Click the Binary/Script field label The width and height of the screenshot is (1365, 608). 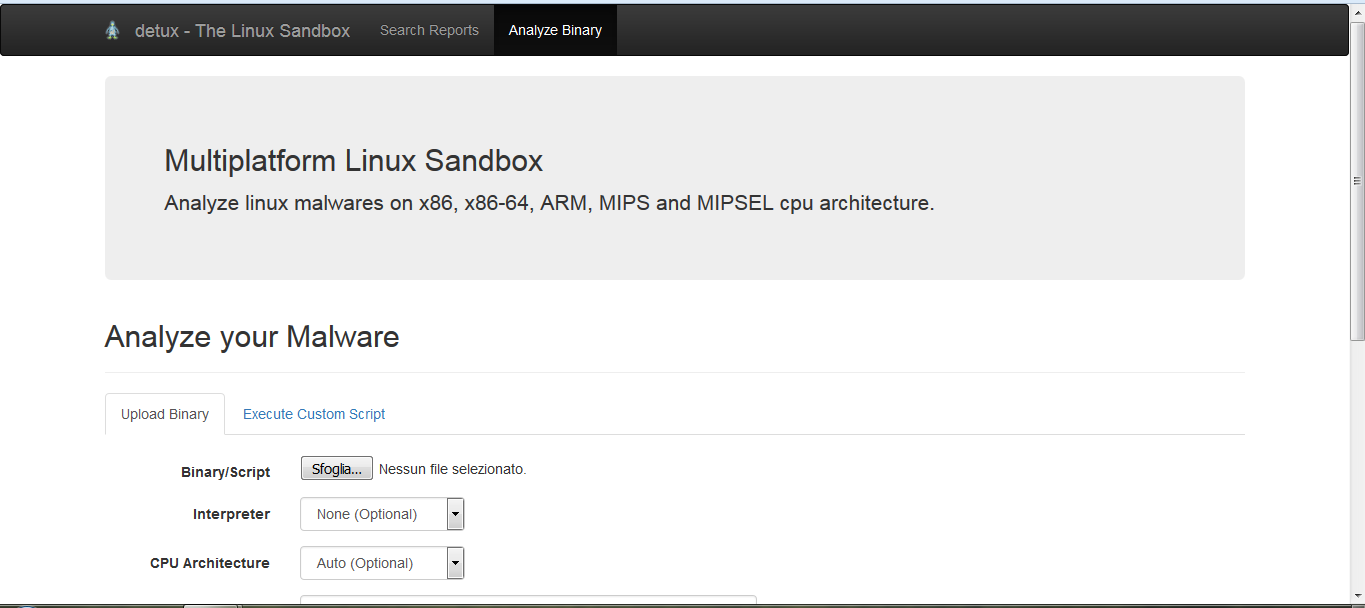point(226,472)
